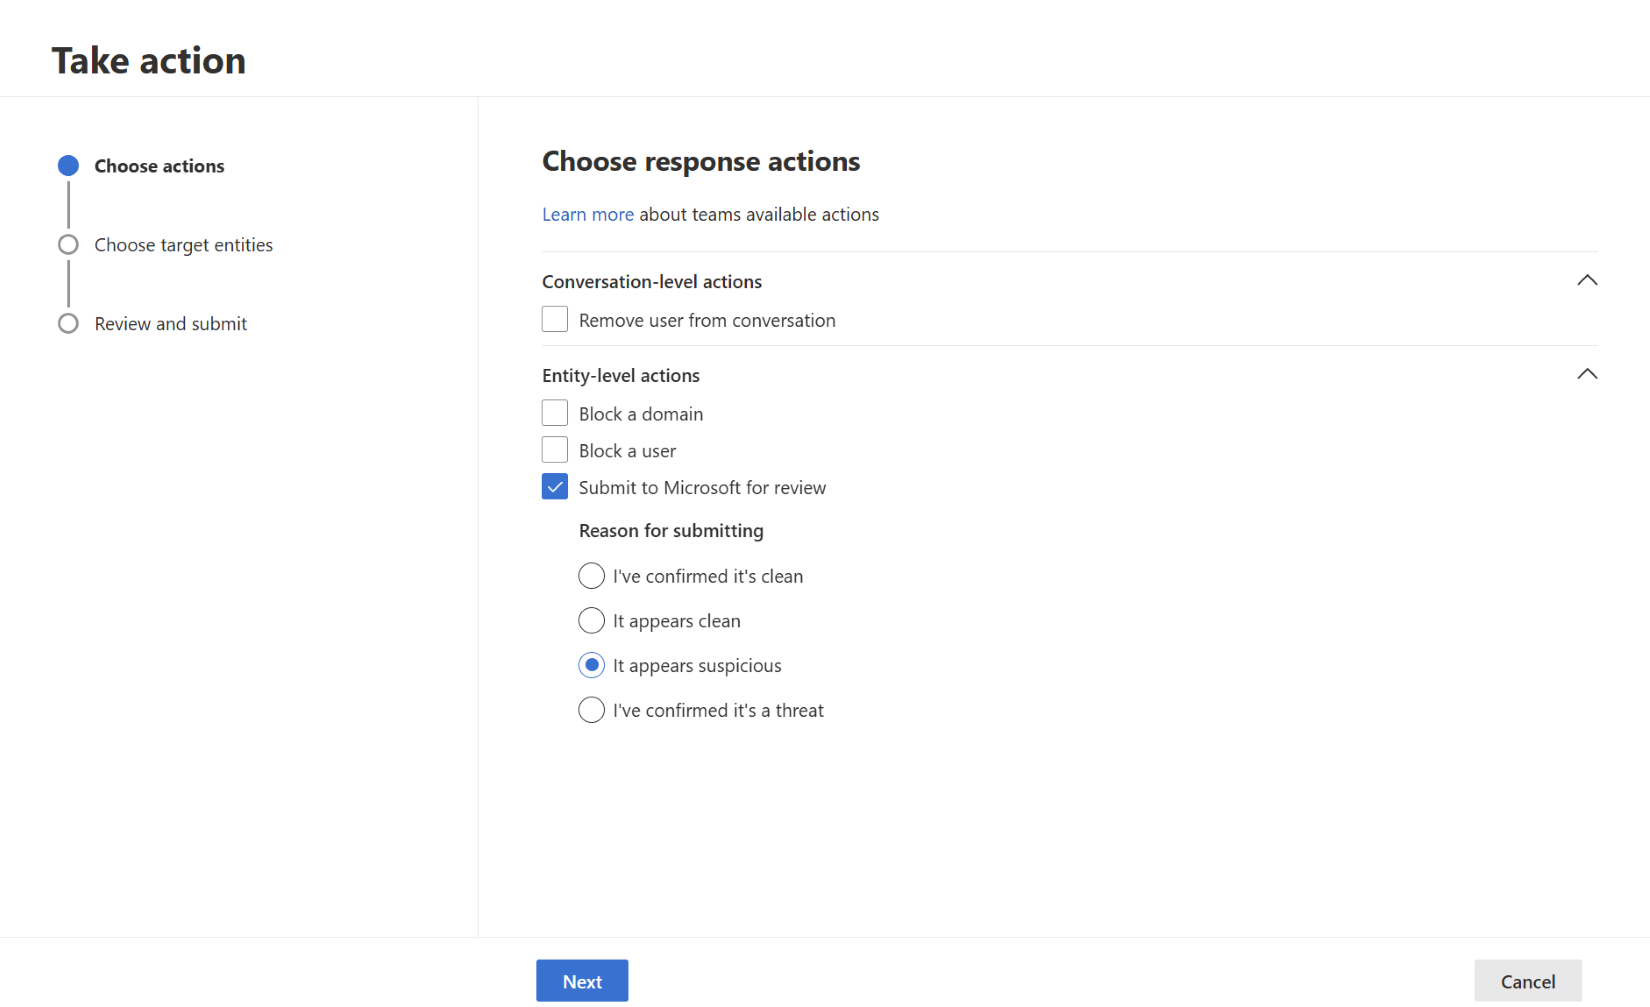Screen dimensions: 1650x1007
Task: Cancel the Take action wizard
Action: pyautogui.click(x=1528, y=981)
